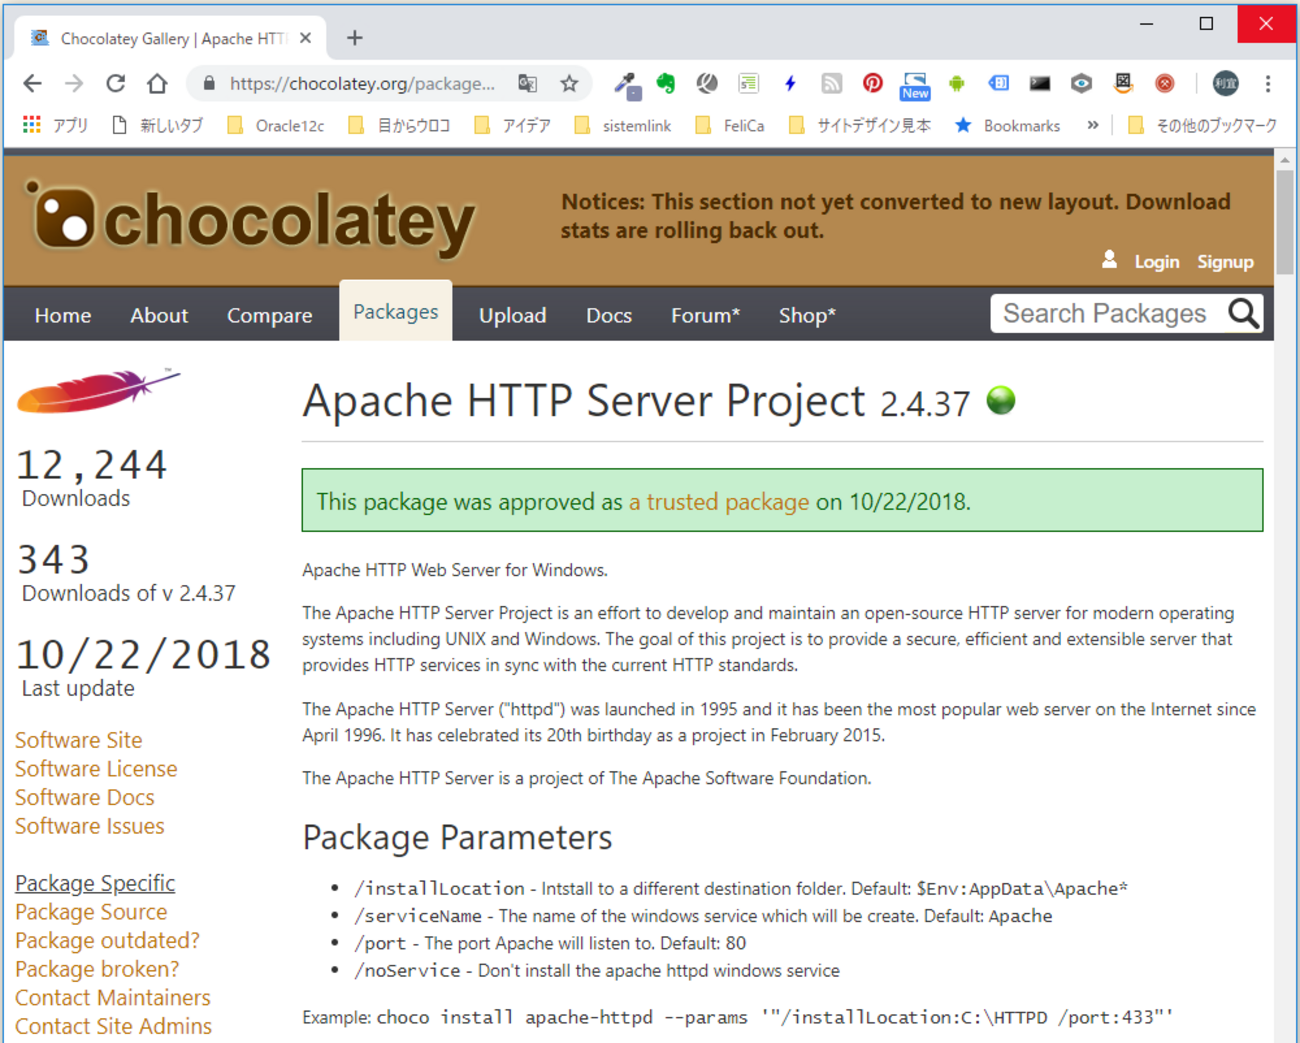Open the Contact Site Admins link

(x=114, y=1026)
